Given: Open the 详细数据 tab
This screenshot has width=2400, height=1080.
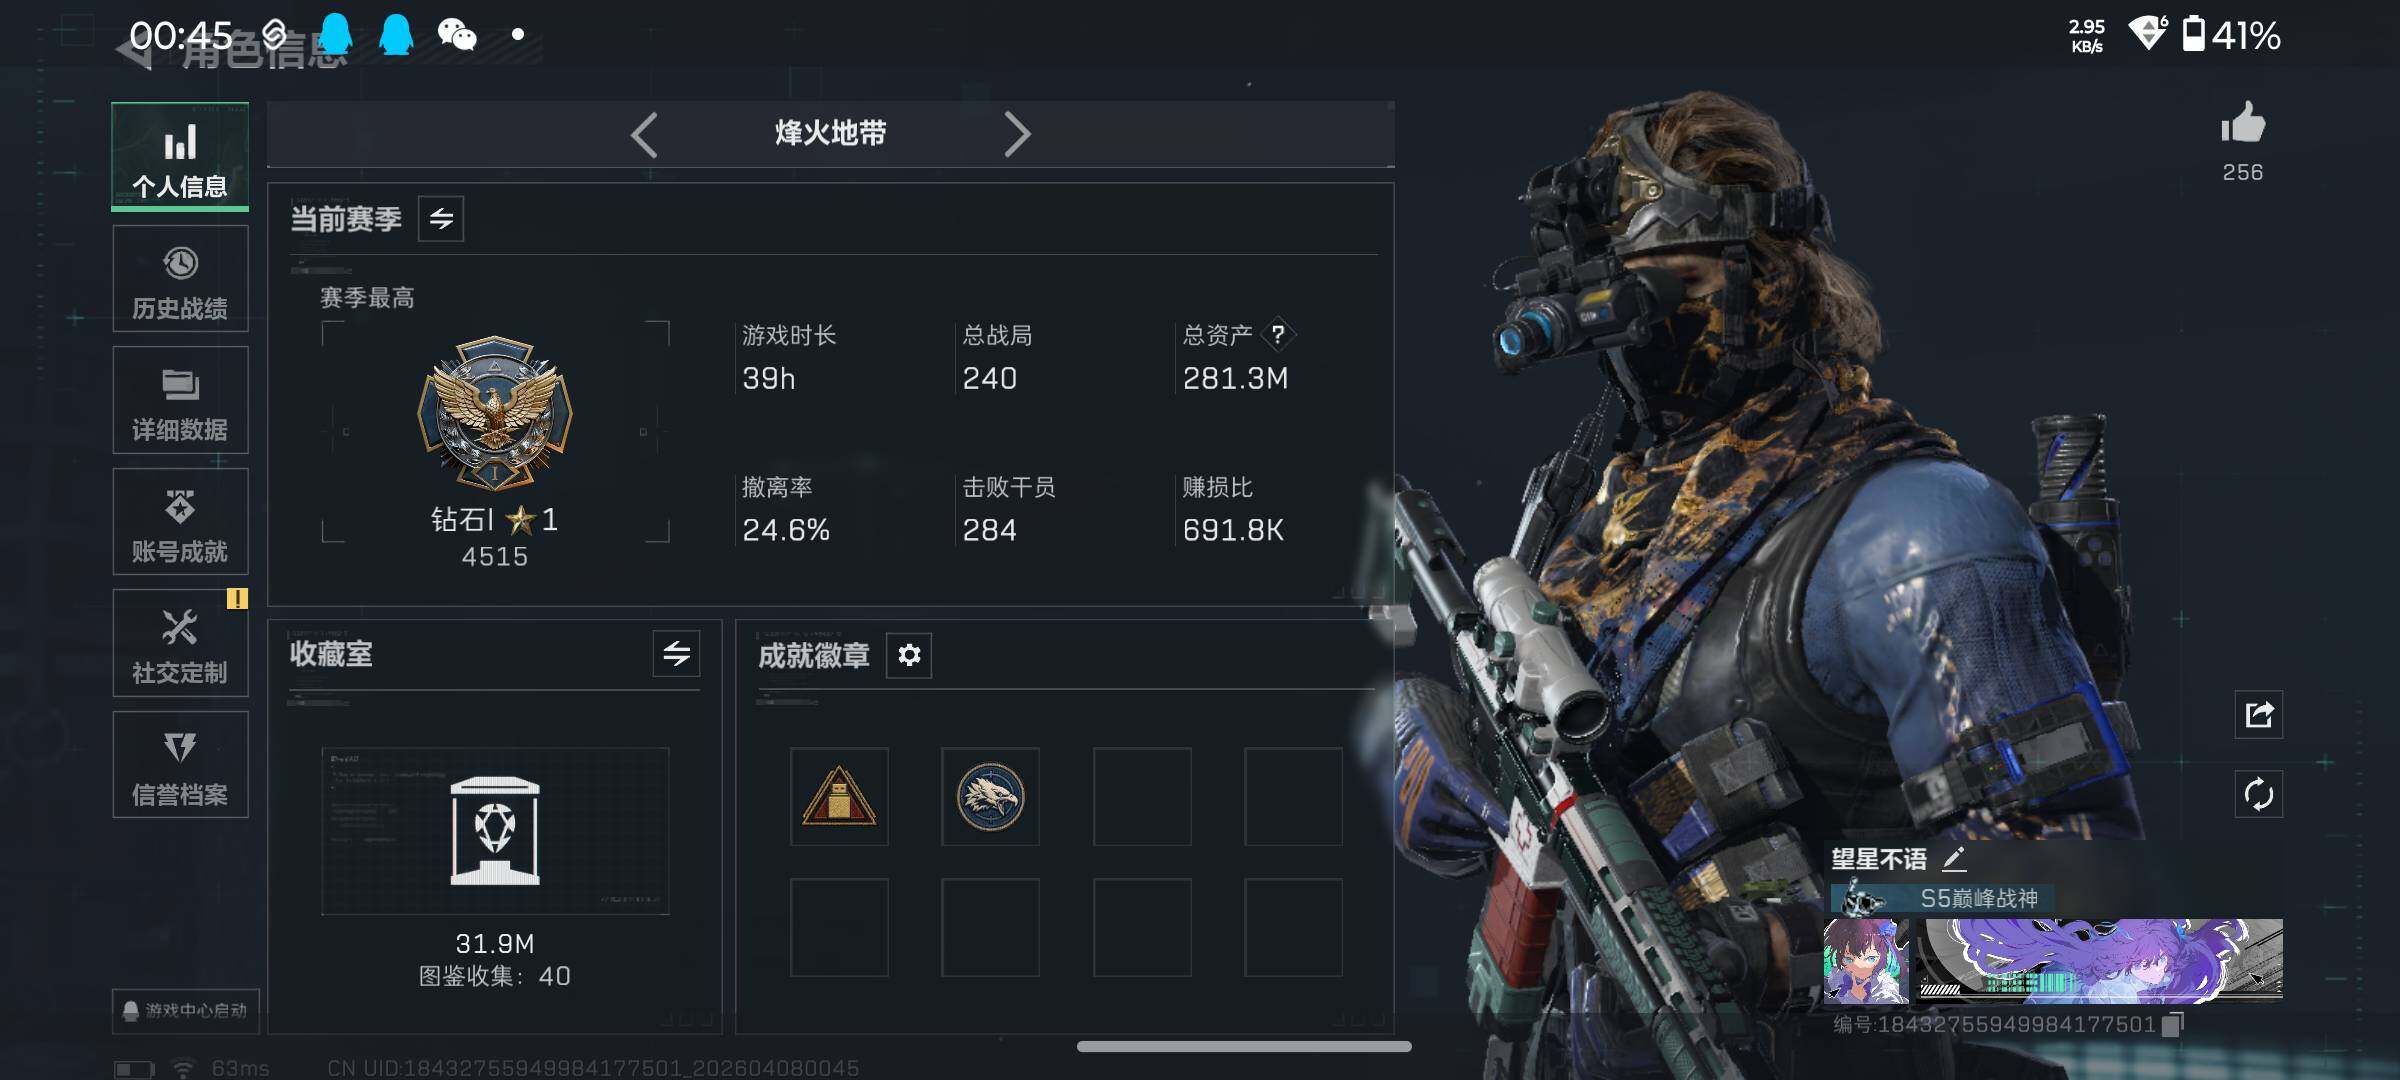Looking at the screenshot, I should 180,400.
